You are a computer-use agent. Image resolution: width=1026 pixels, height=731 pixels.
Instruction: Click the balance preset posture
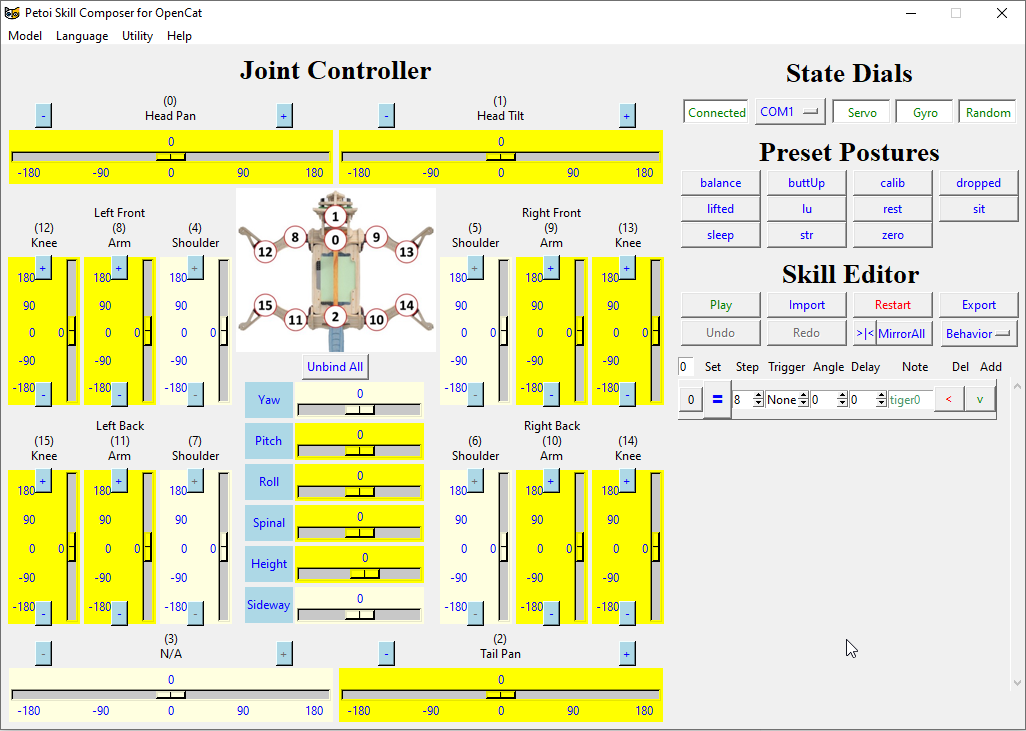[720, 183]
